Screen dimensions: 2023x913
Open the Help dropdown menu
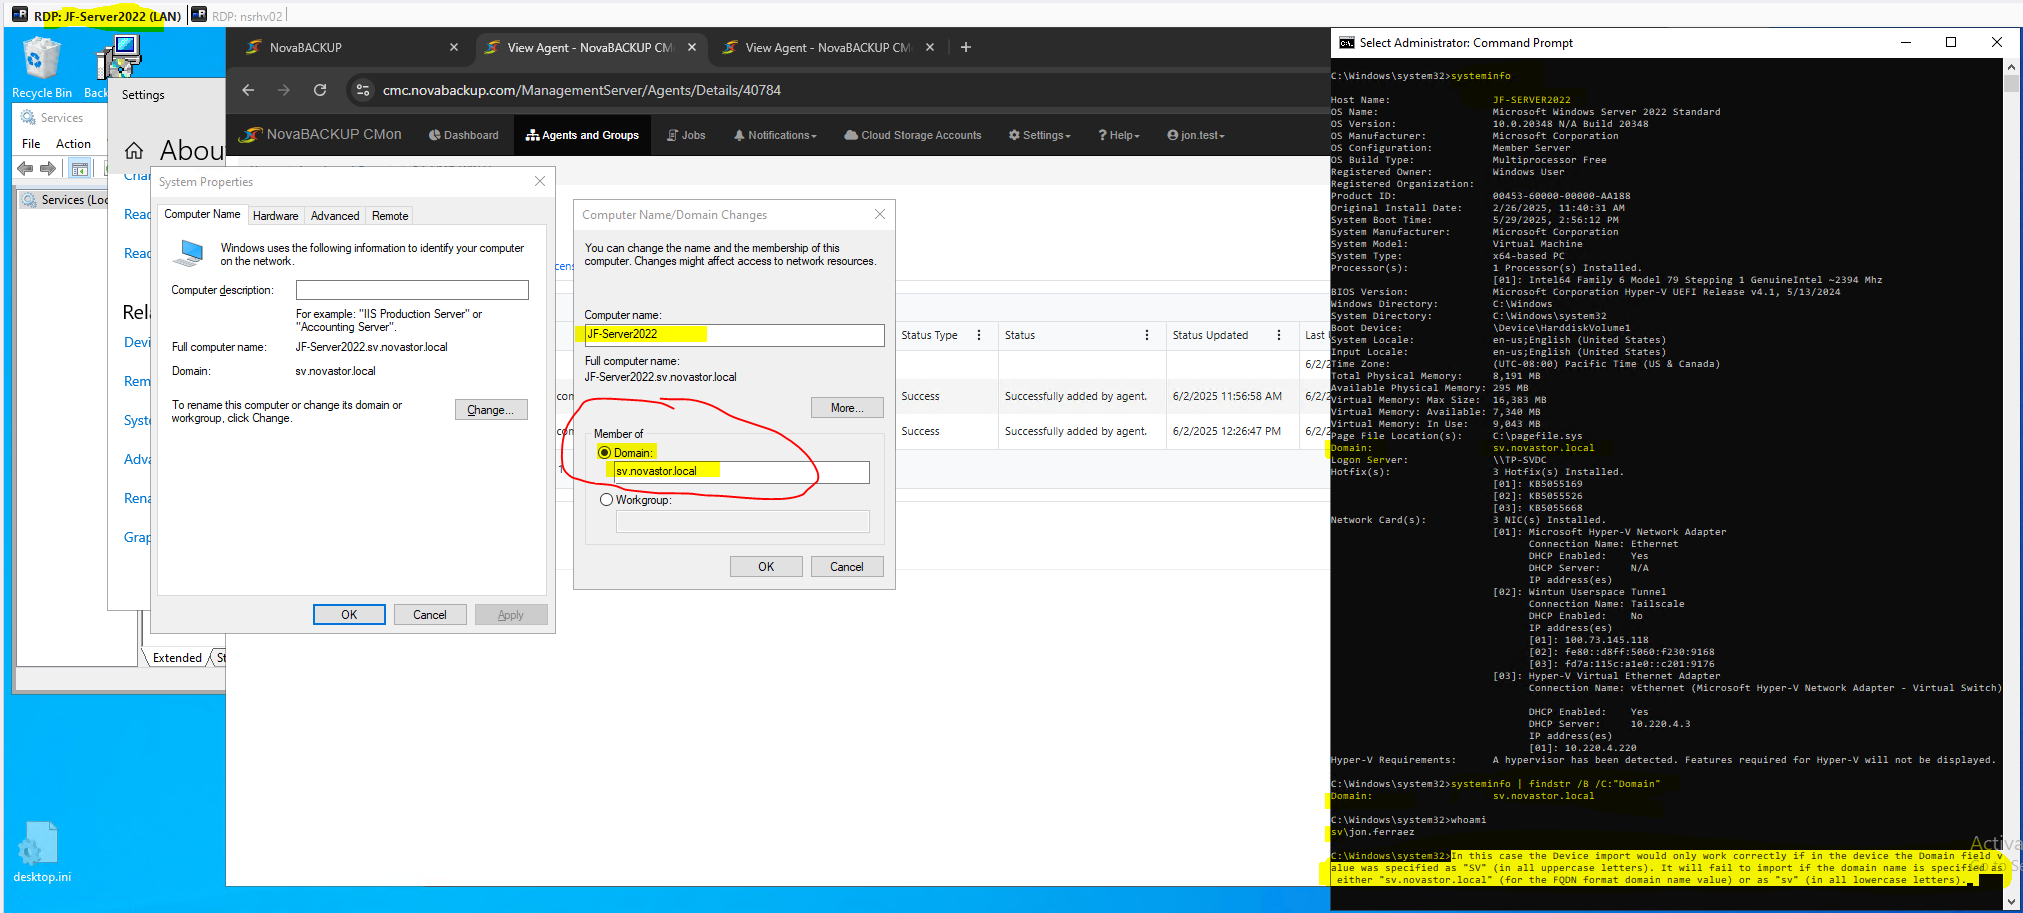1119,135
